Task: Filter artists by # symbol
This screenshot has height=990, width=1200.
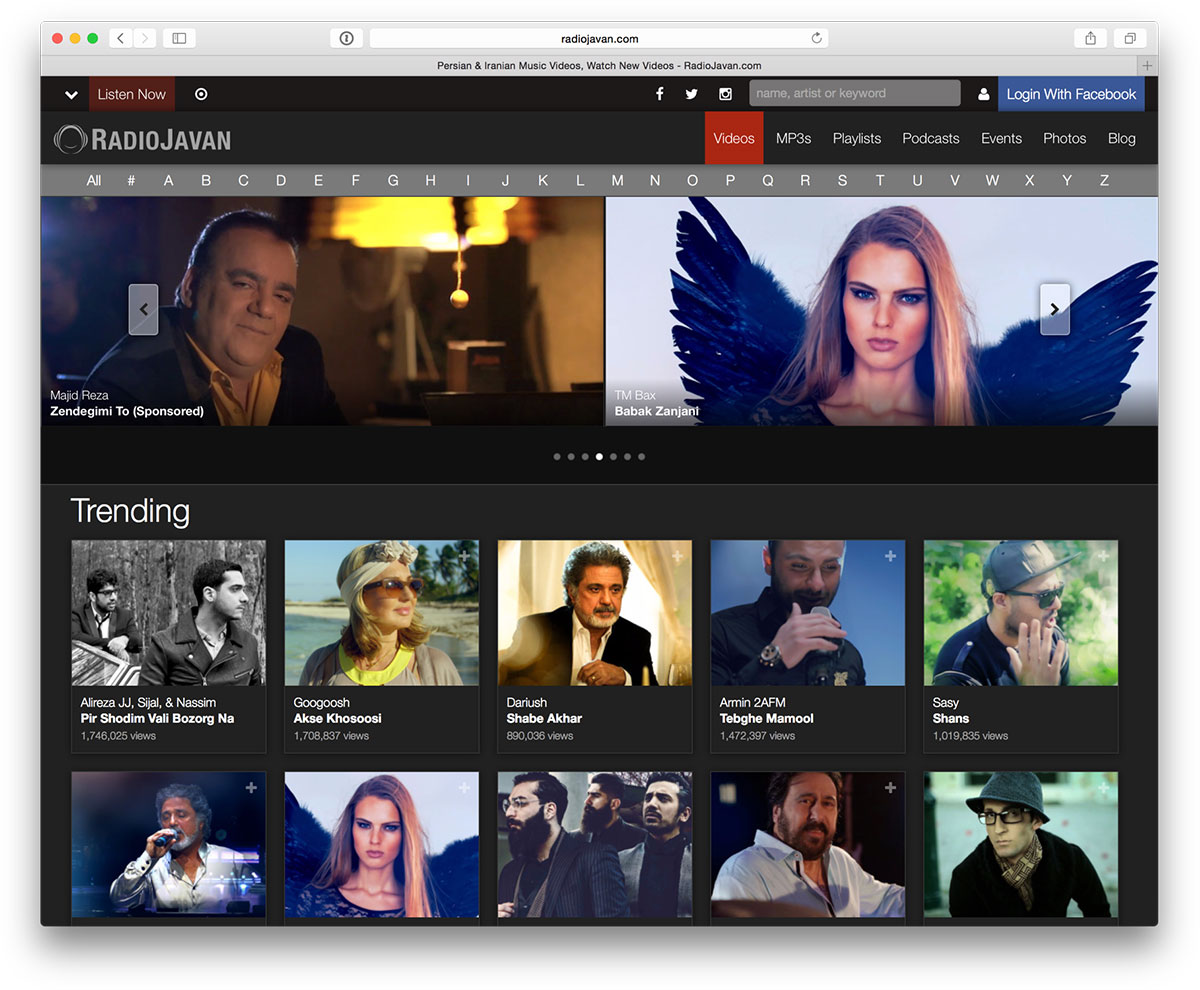Action: tap(131, 181)
